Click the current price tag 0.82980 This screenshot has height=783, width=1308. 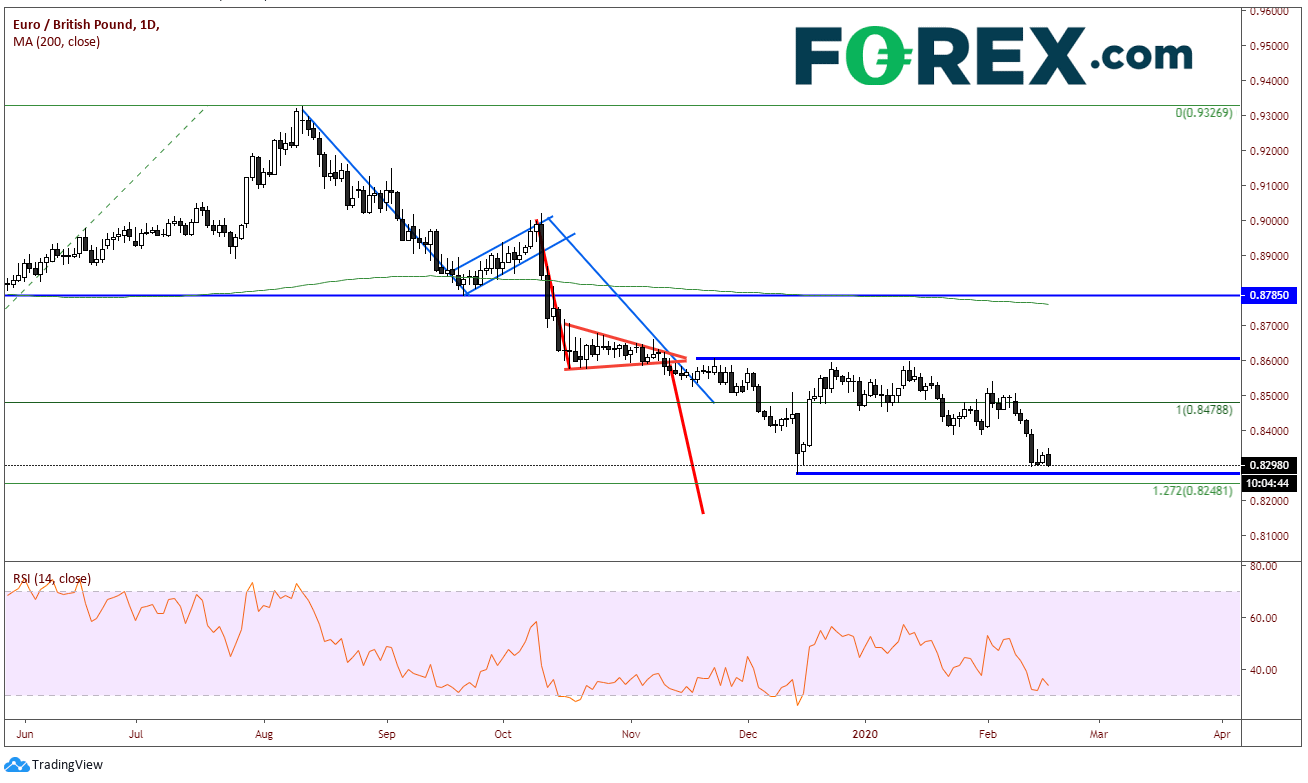[1270, 465]
